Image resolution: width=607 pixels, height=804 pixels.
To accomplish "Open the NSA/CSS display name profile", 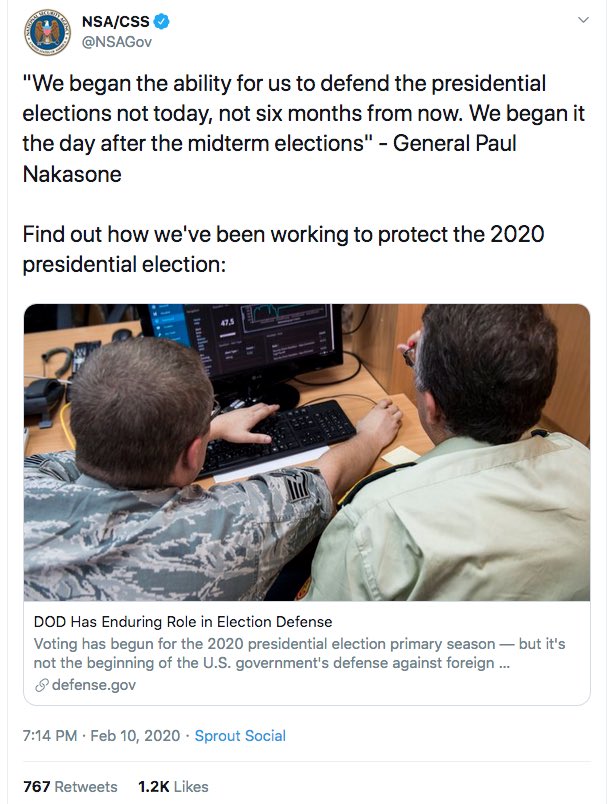I will pyautogui.click(x=115, y=21).
